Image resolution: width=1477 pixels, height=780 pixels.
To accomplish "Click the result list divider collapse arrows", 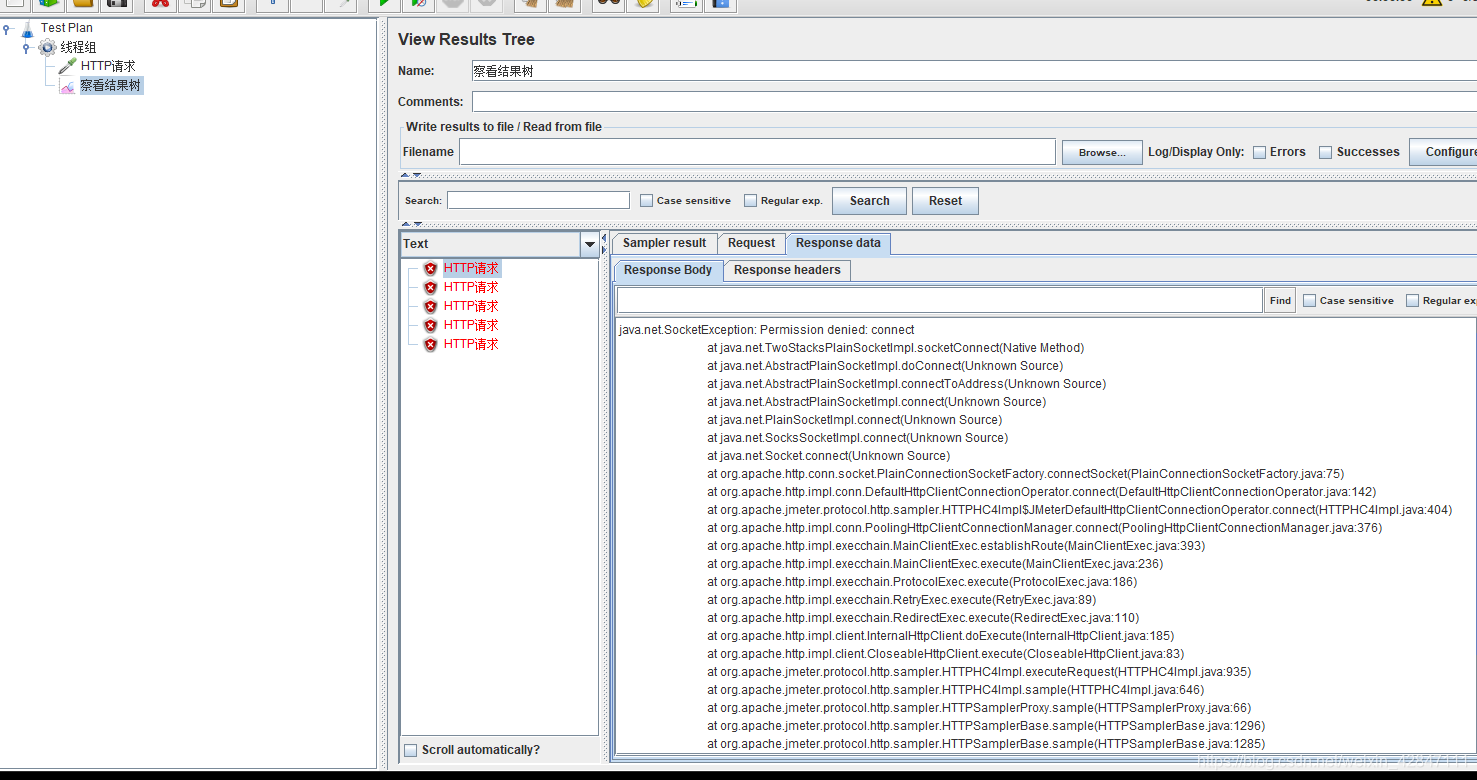I will (603, 243).
